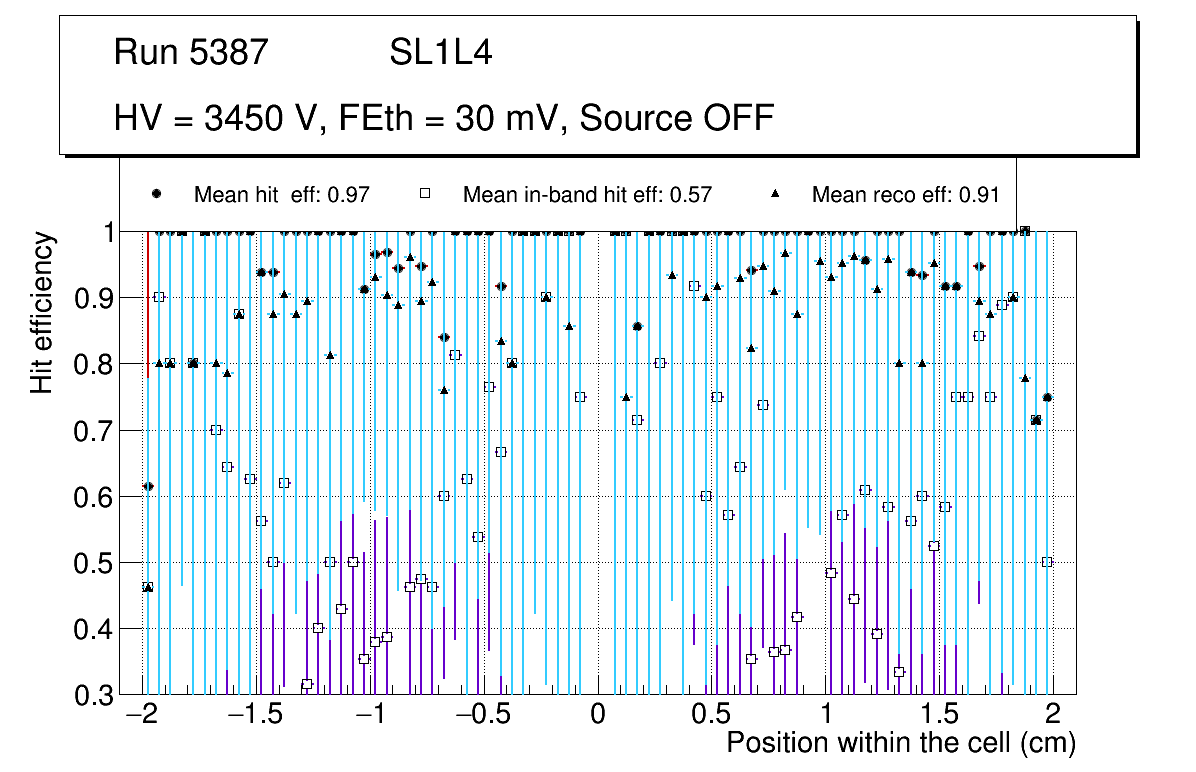Image resolution: width=1196 pixels, height=772 pixels.
Task: Click the 'Run 5387' title text
Action: point(191,52)
